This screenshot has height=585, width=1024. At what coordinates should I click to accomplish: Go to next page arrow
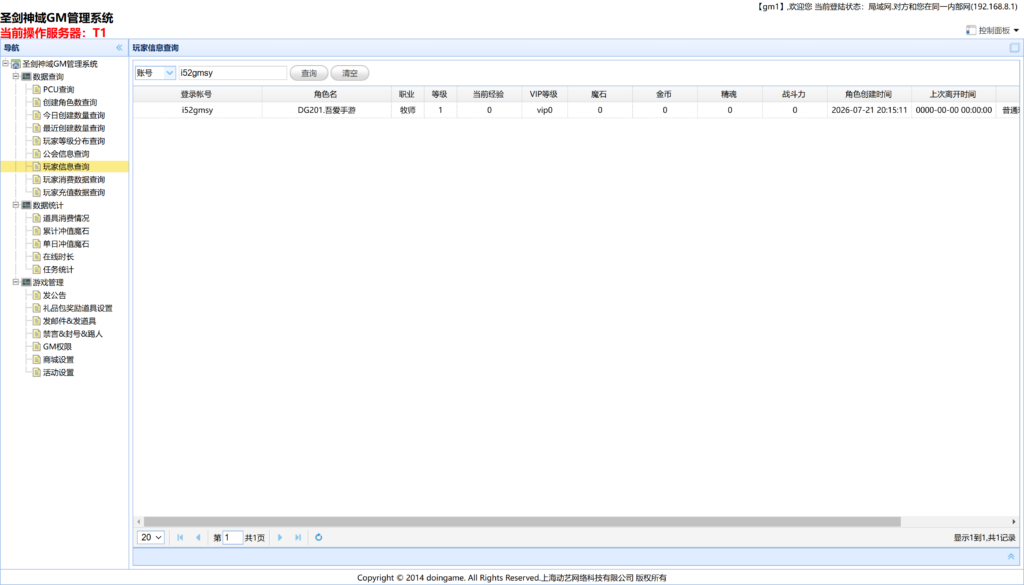click(x=280, y=537)
